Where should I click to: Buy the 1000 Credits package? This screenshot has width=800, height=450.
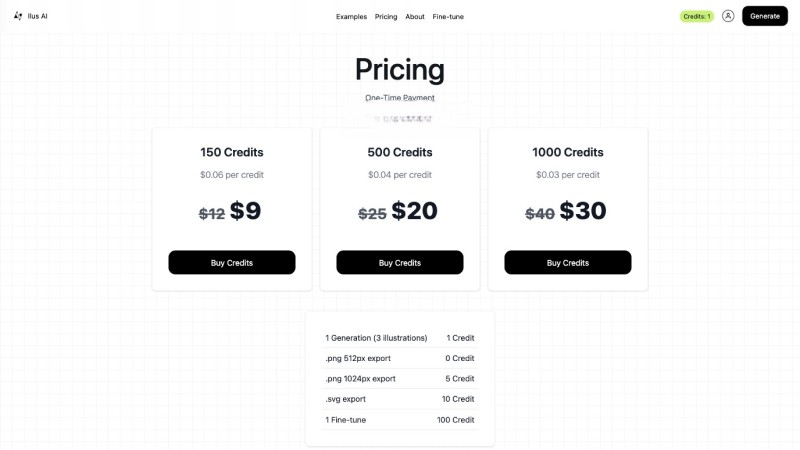(568, 262)
